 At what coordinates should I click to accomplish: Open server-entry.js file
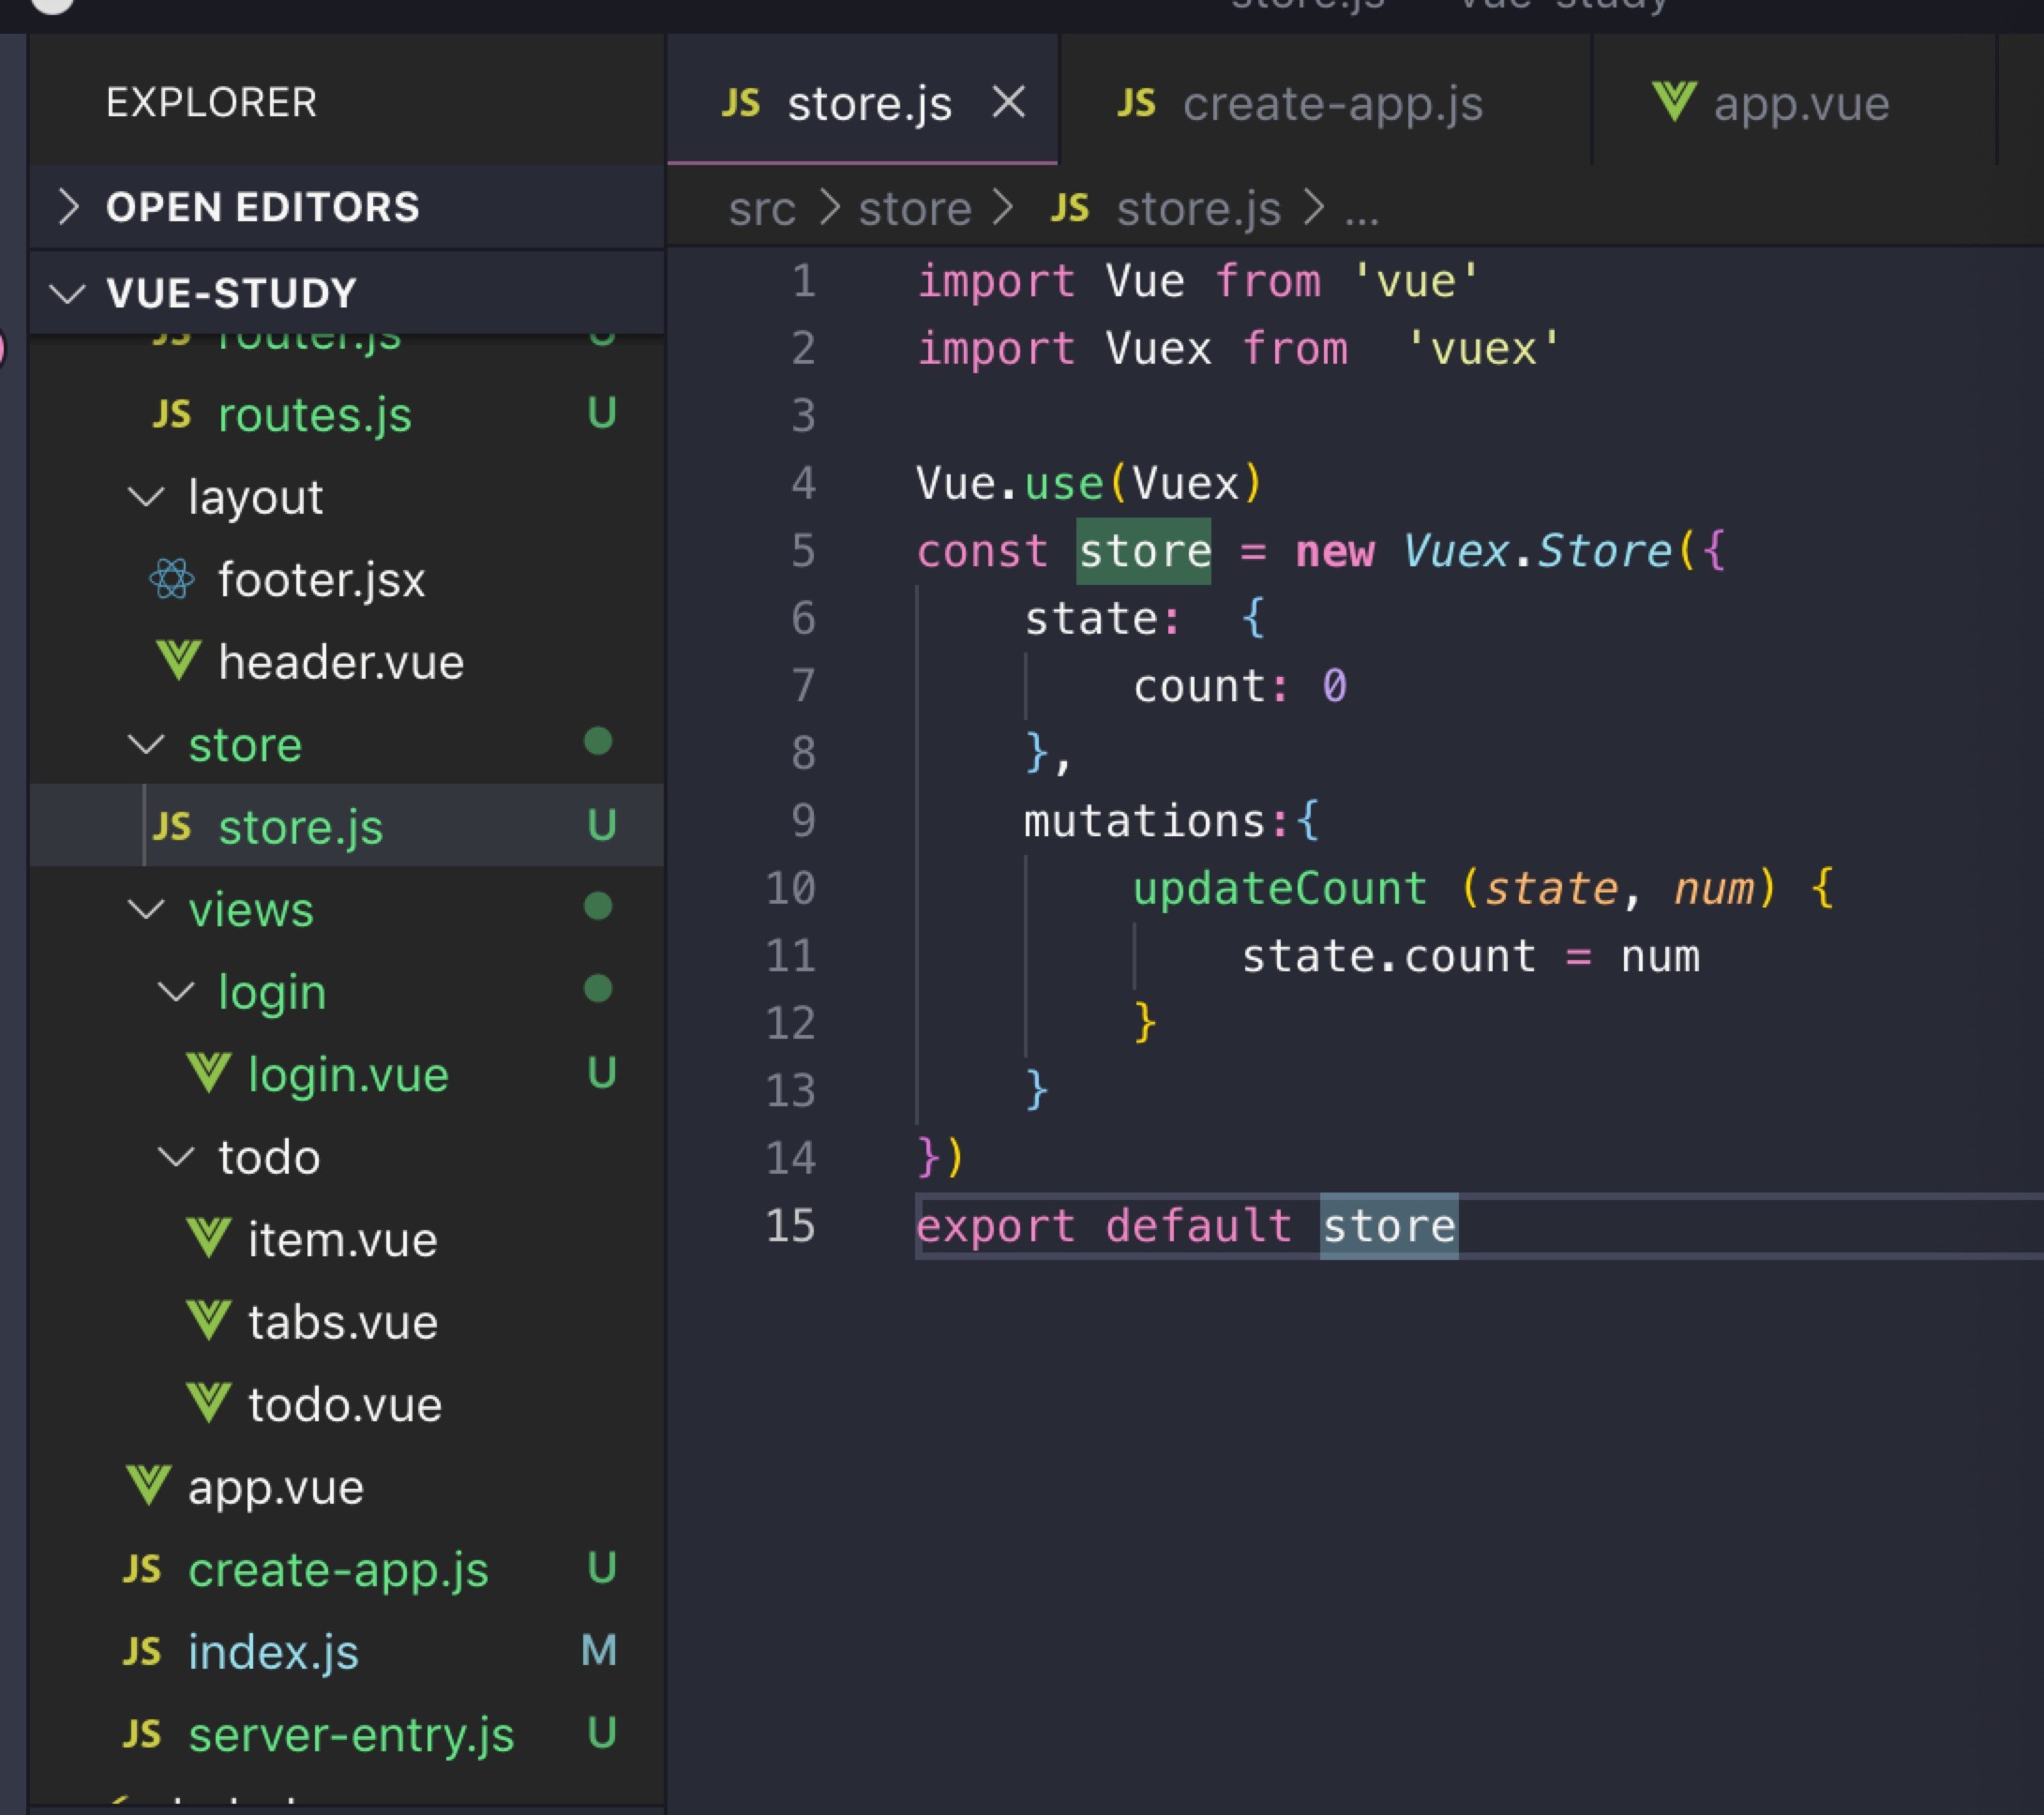(x=347, y=1735)
